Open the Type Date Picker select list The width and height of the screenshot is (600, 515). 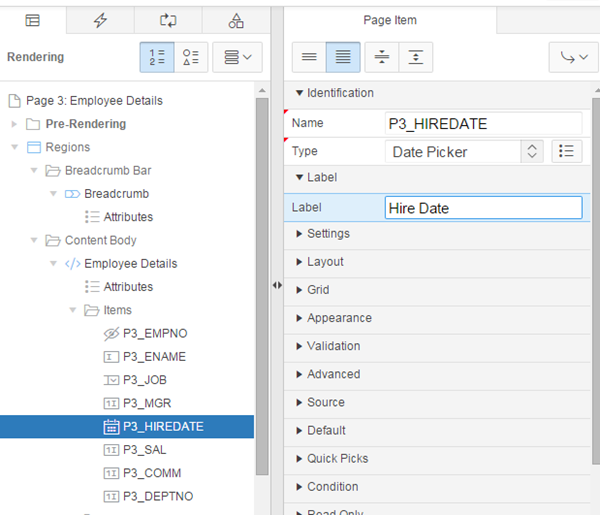pyautogui.click(x=464, y=152)
